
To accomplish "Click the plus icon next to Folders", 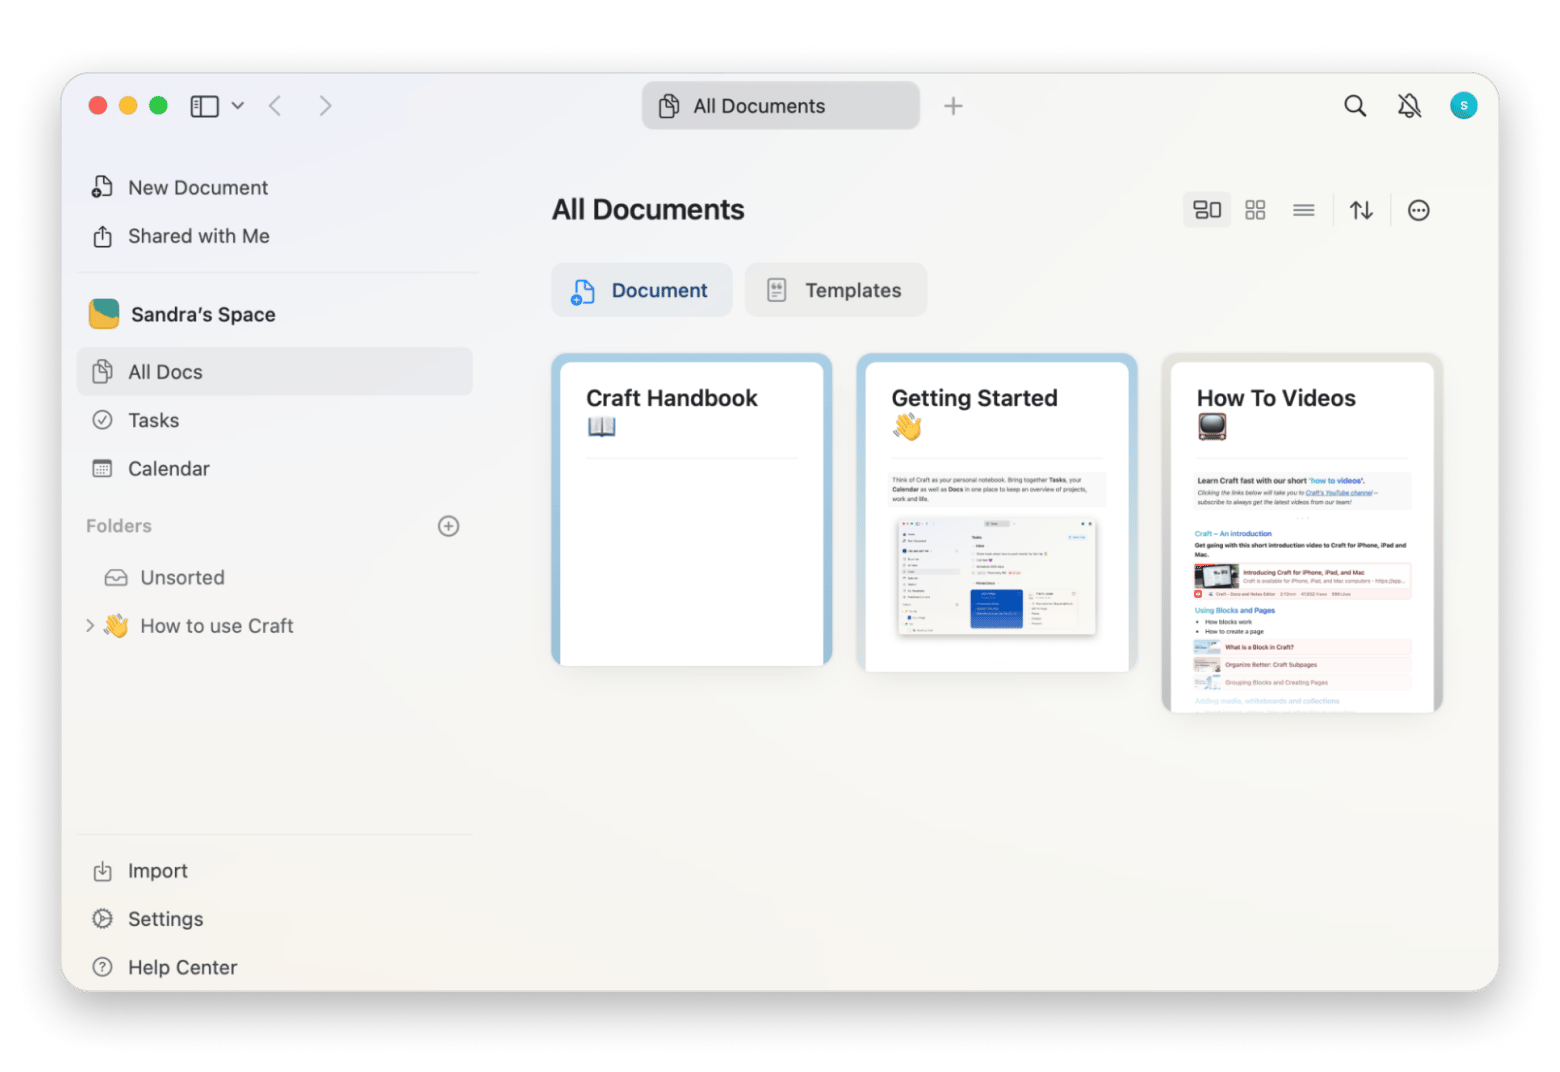I will 448,526.
